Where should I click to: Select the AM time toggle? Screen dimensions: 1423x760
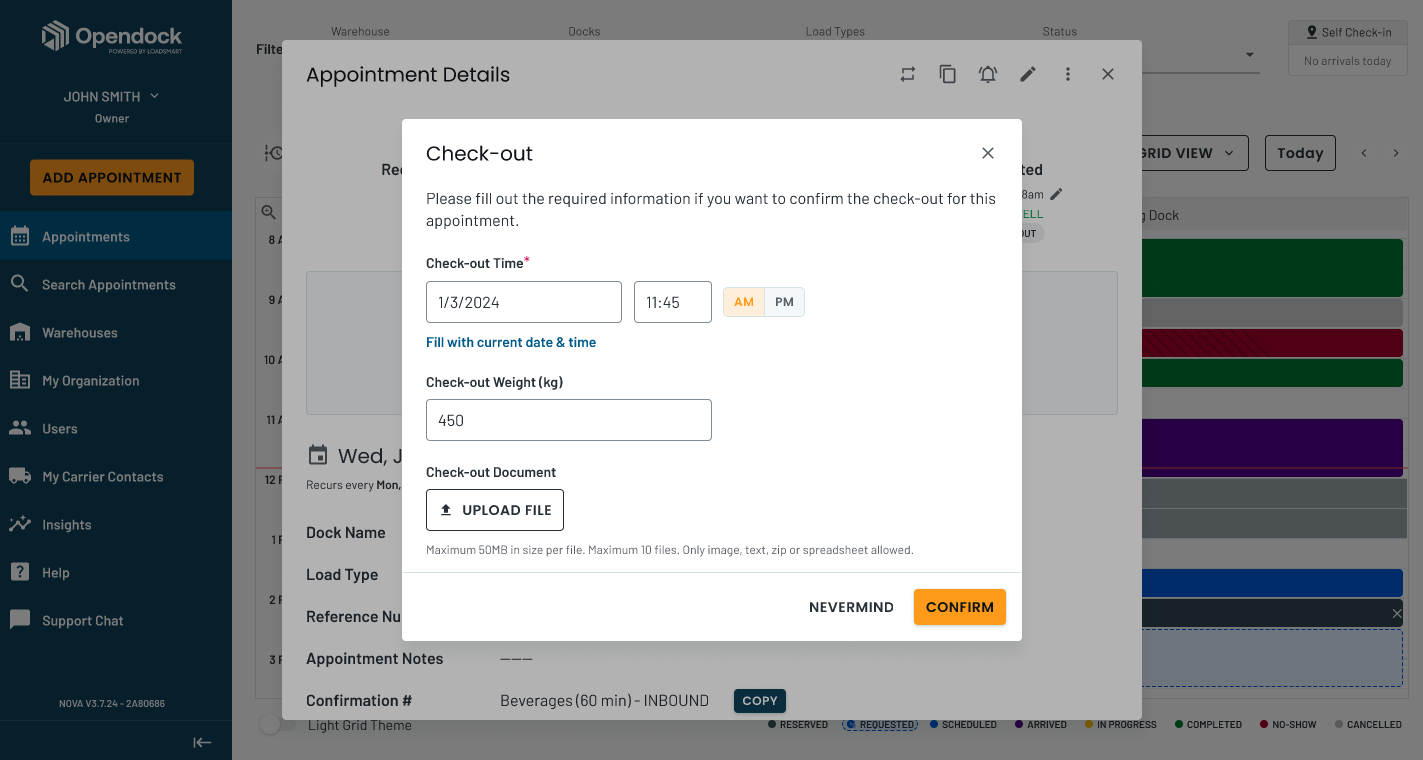(x=744, y=302)
